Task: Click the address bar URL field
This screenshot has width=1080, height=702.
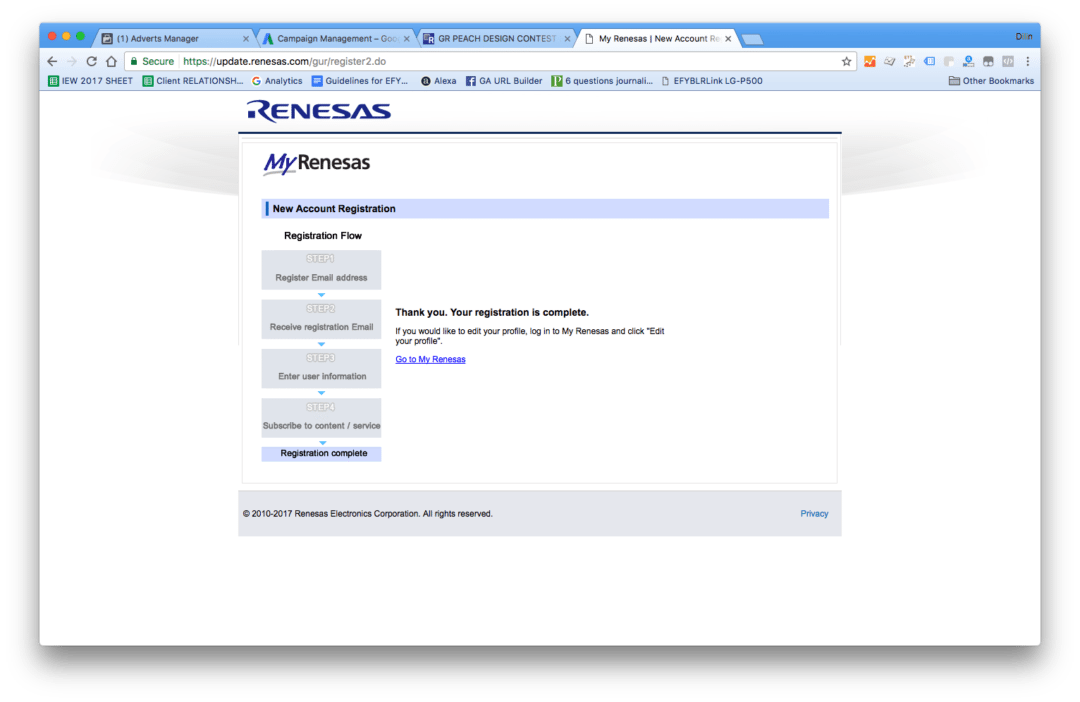Action: (x=500, y=61)
